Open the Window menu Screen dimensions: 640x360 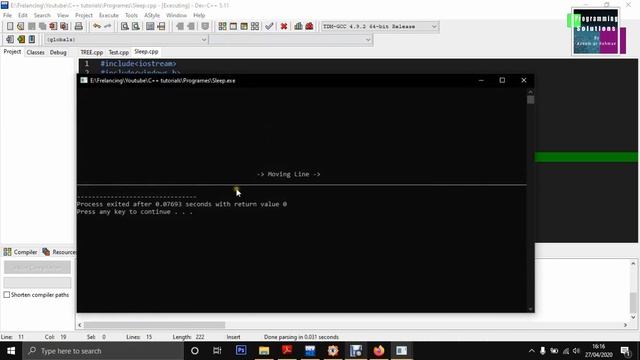pos(176,15)
